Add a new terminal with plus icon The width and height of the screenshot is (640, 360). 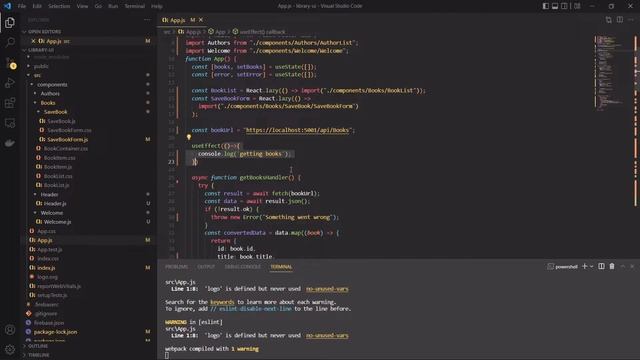584,267
